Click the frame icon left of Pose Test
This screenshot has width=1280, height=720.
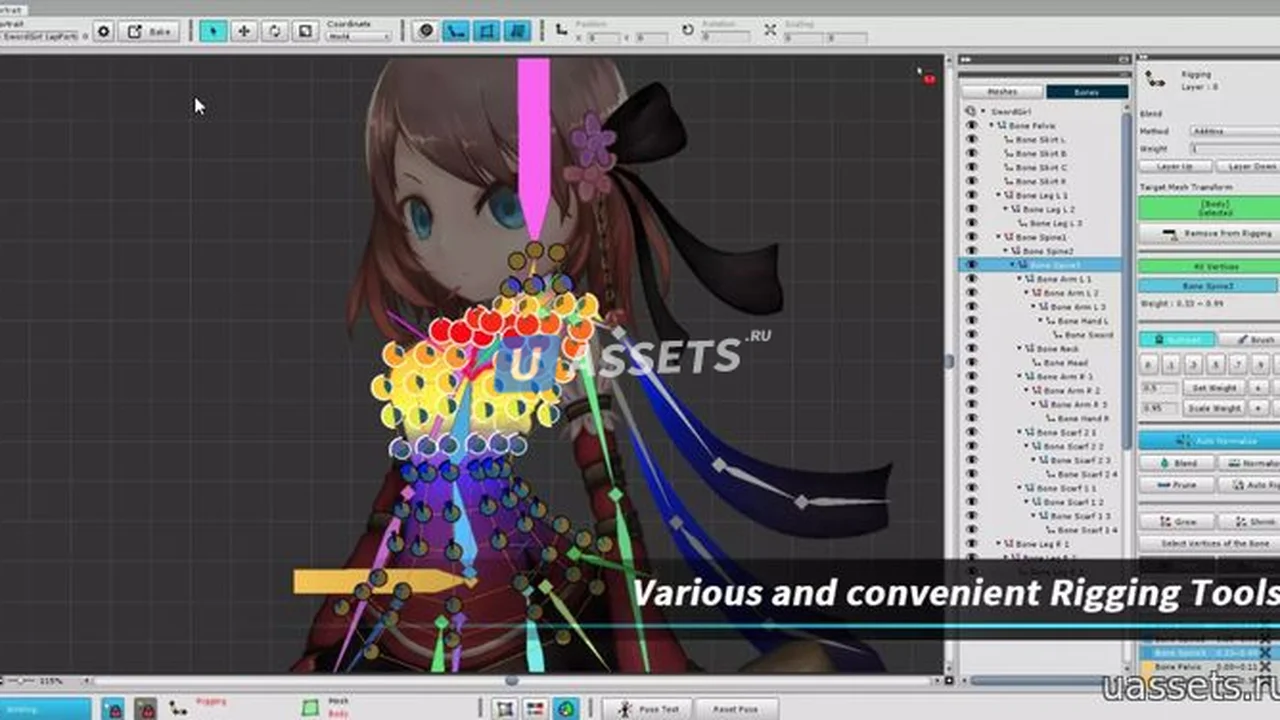pos(505,708)
